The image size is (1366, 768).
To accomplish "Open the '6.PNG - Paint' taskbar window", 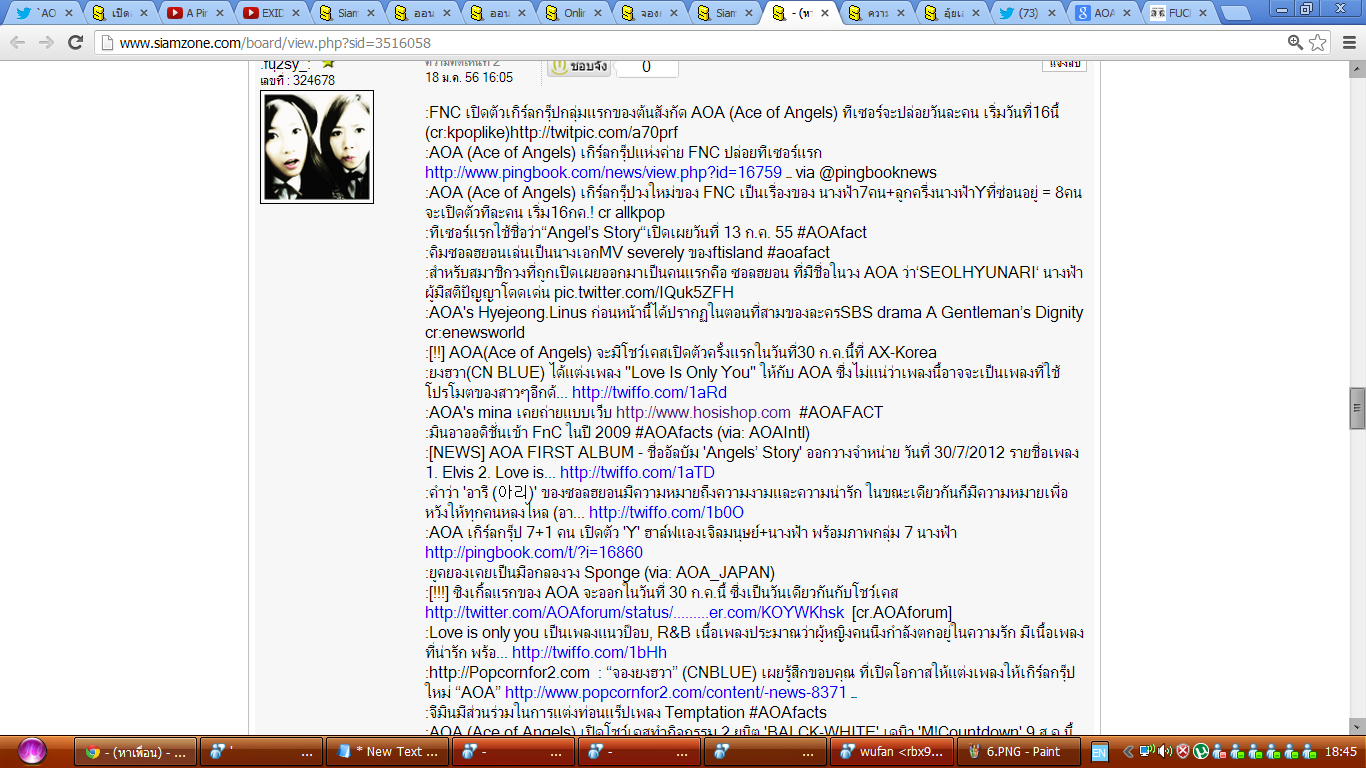I will [1016, 752].
